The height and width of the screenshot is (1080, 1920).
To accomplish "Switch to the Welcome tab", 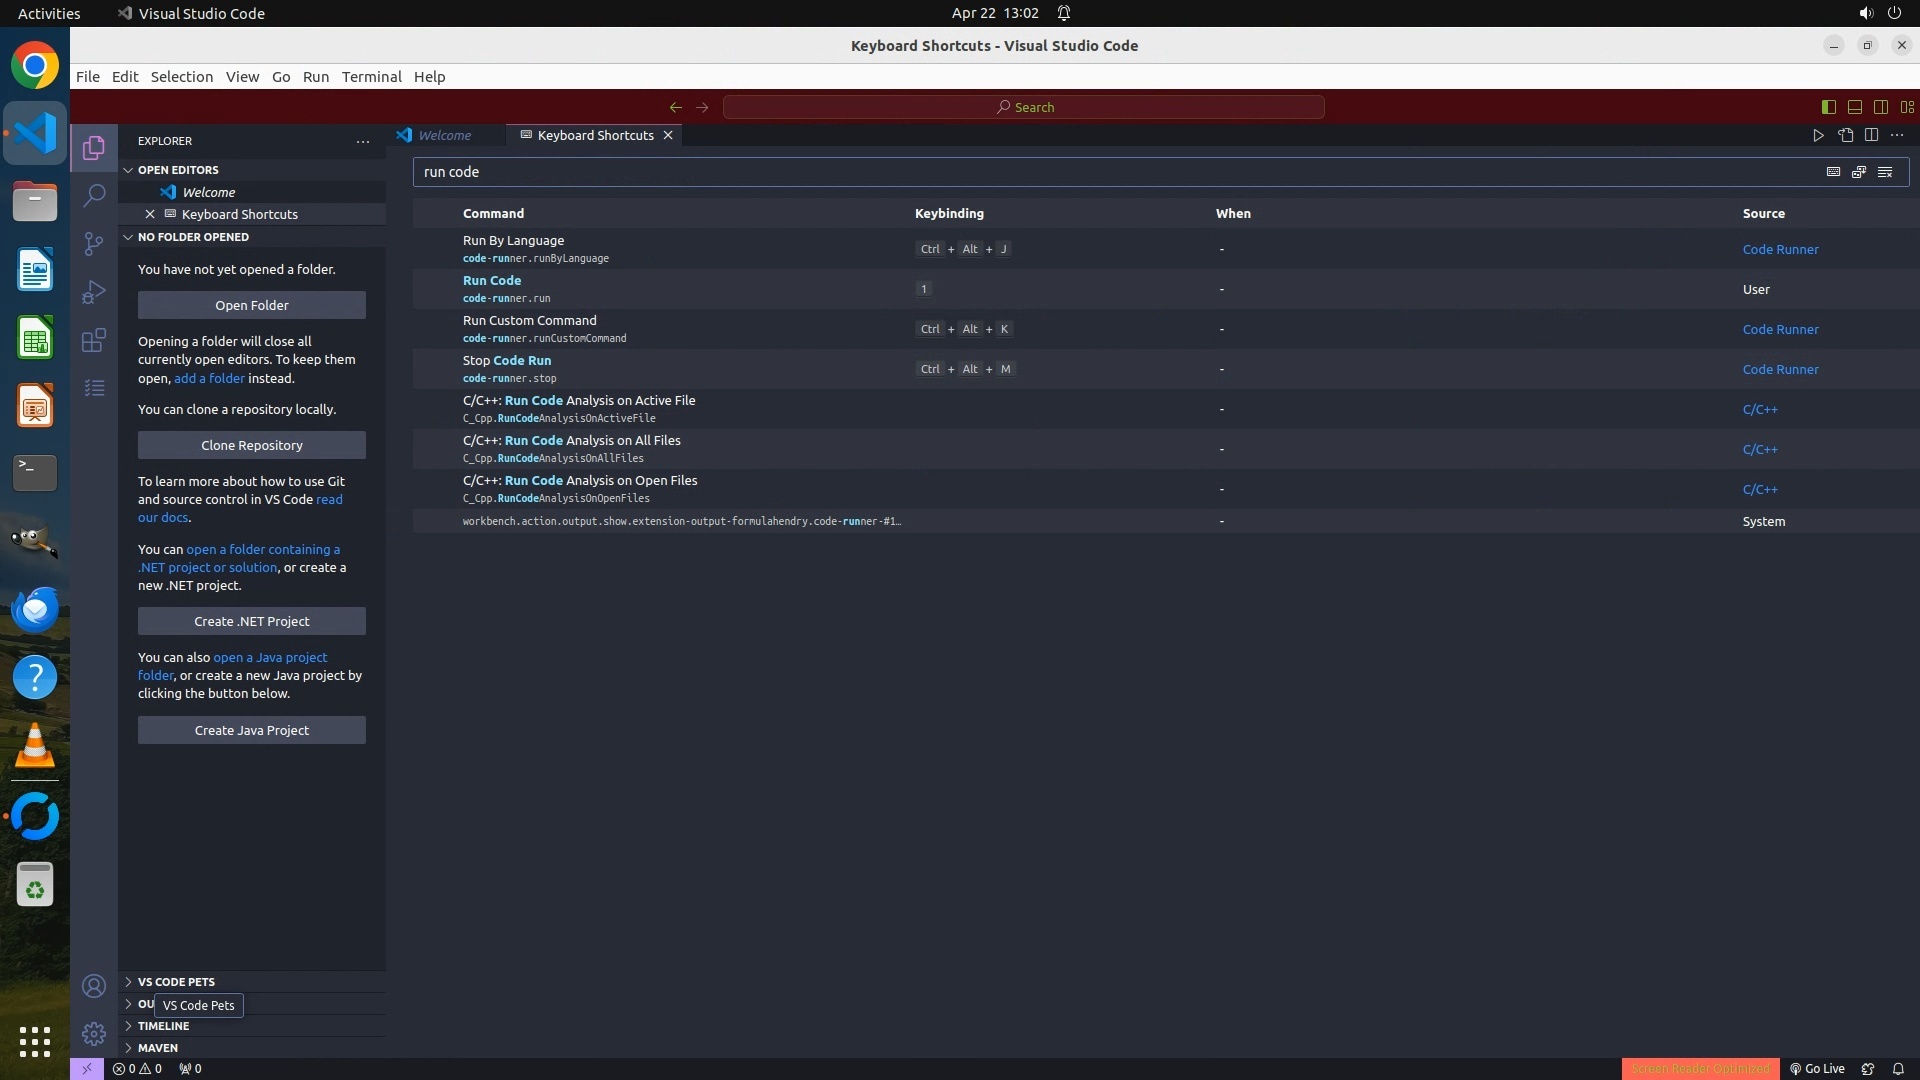I will click(444, 135).
